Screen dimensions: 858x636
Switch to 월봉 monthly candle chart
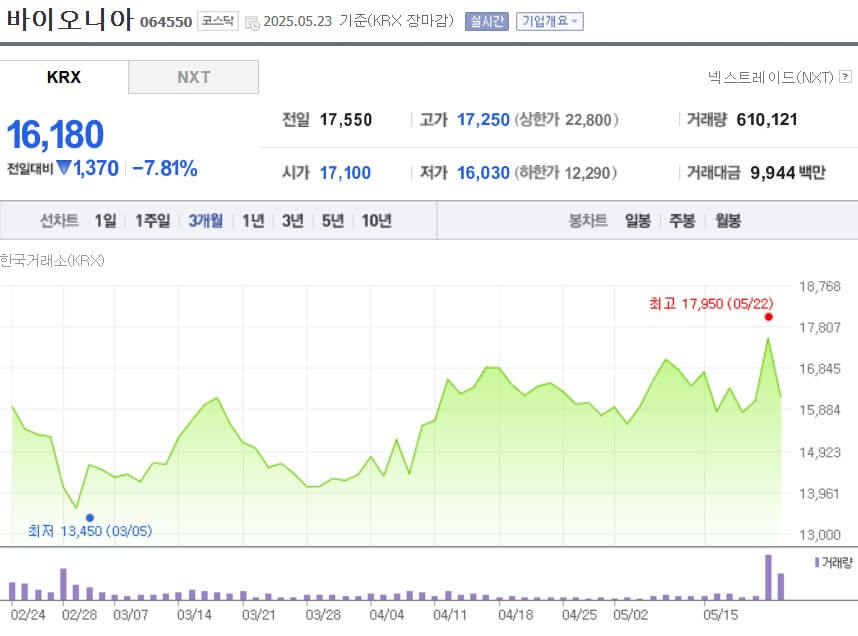728,221
